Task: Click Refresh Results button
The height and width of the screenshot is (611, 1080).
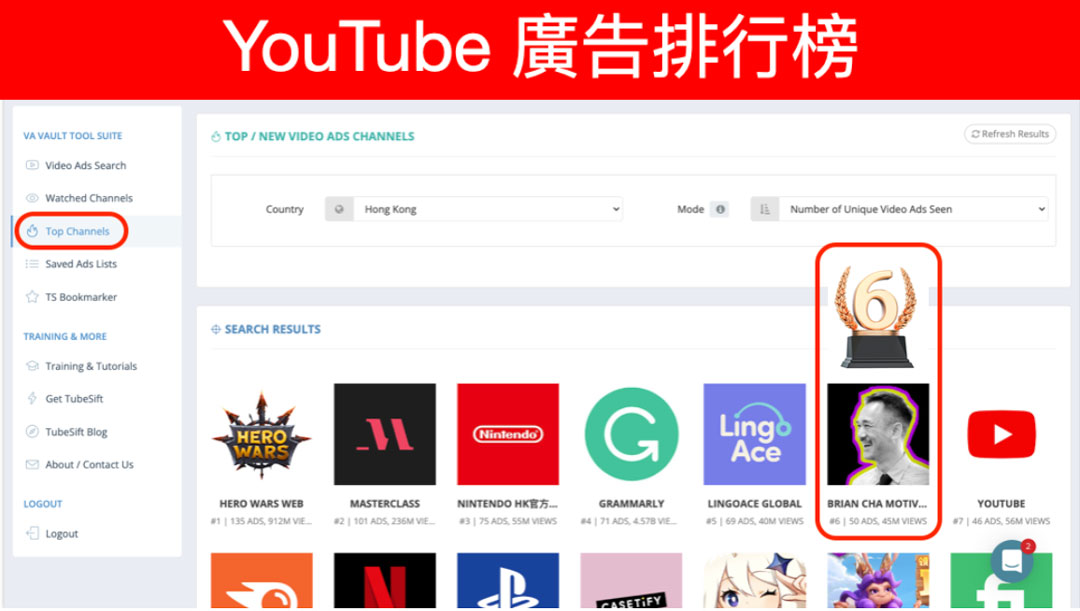Action: point(1010,134)
